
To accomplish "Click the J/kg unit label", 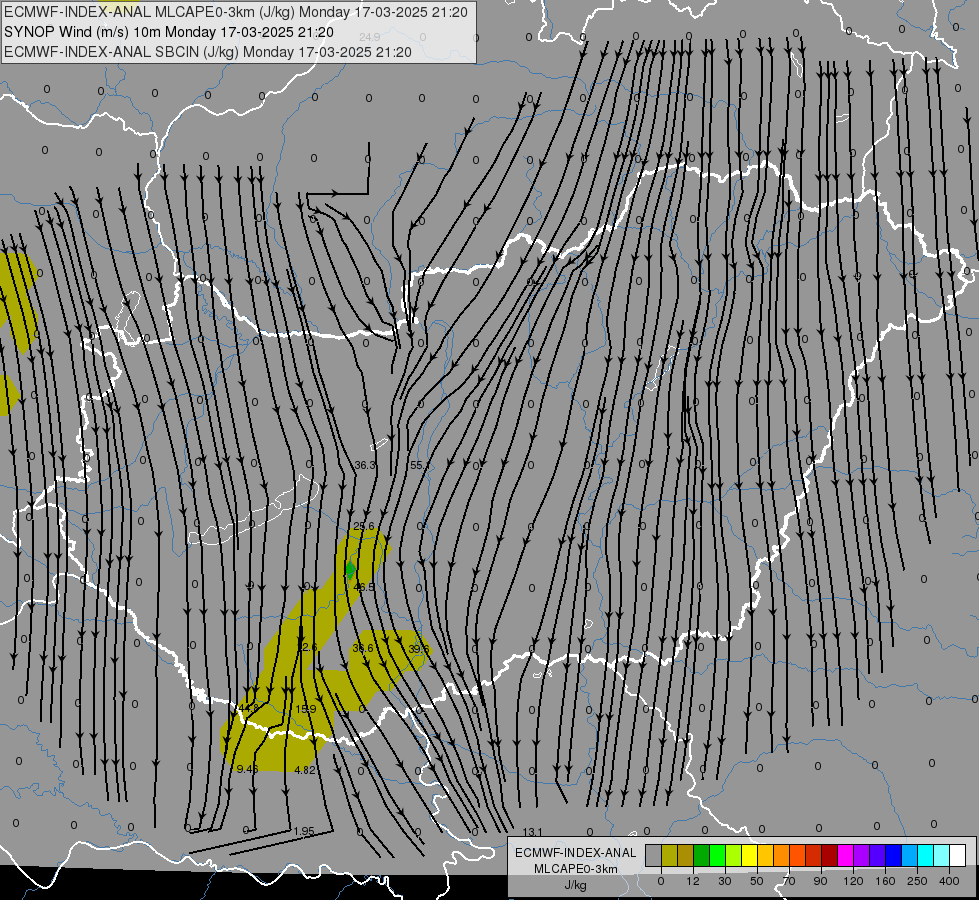I will point(576,885).
